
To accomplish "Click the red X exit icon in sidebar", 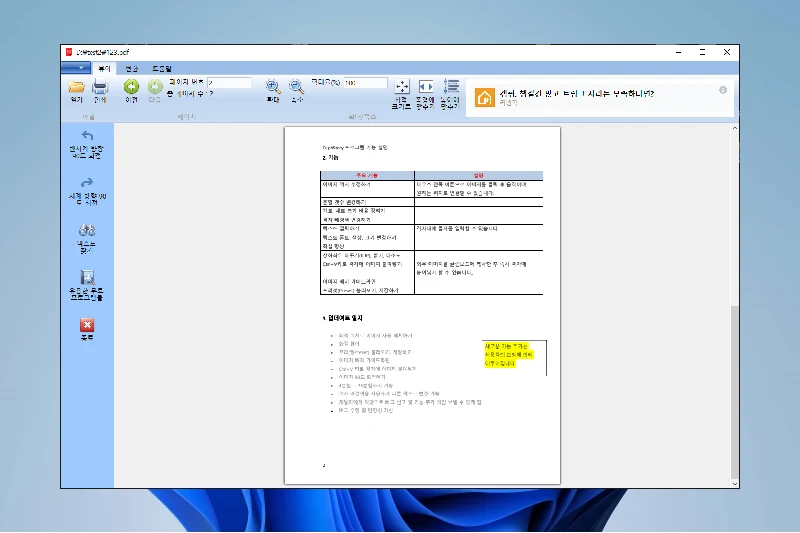I will [87, 329].
